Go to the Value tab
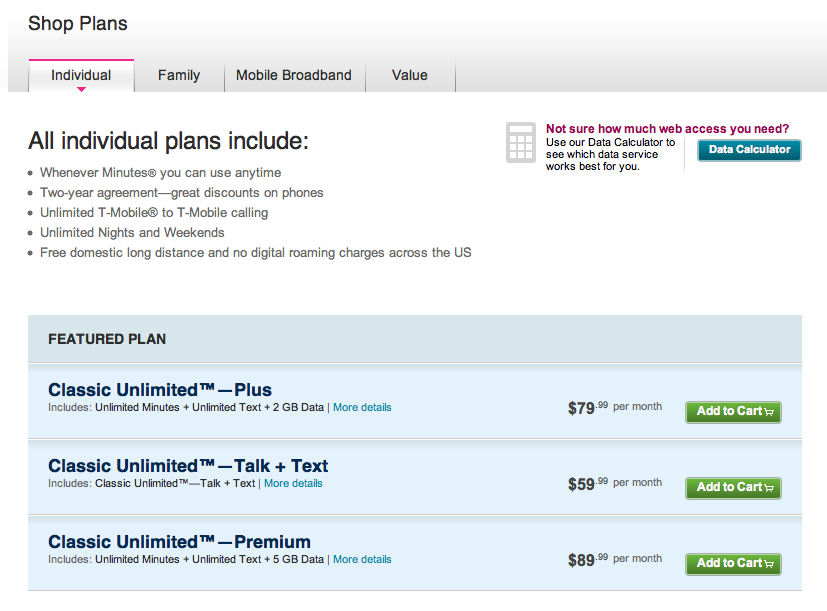Viewport: 827px width, 611px height. 410,75
